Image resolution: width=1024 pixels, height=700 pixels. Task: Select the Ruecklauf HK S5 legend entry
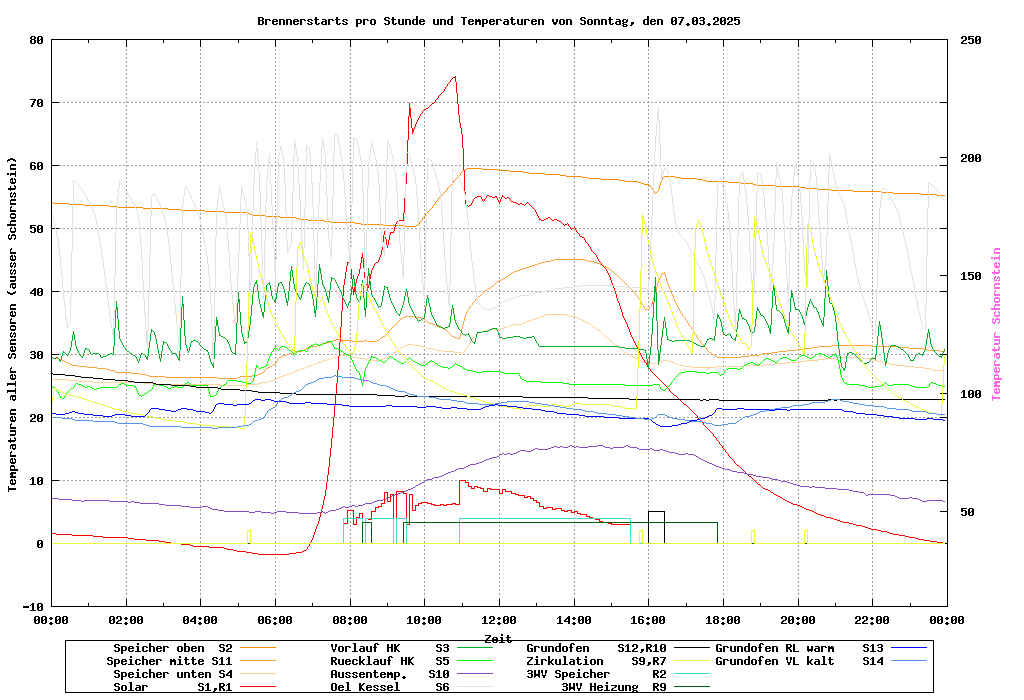coord(390,661)
